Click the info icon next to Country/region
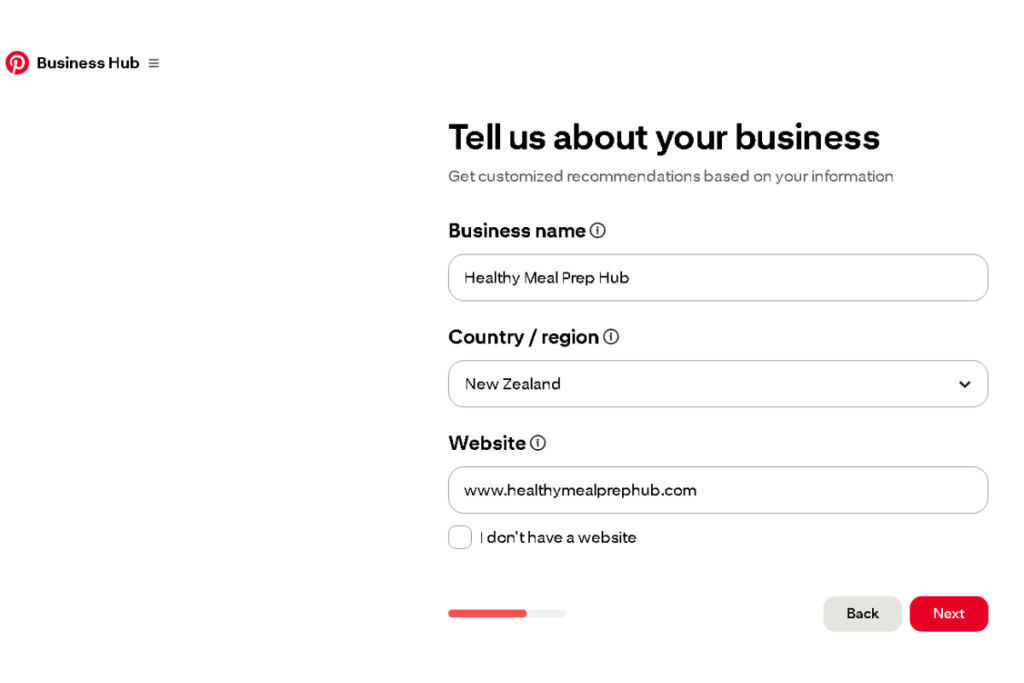The width and height of the screenshot is (1024, 683). [611, 337]
